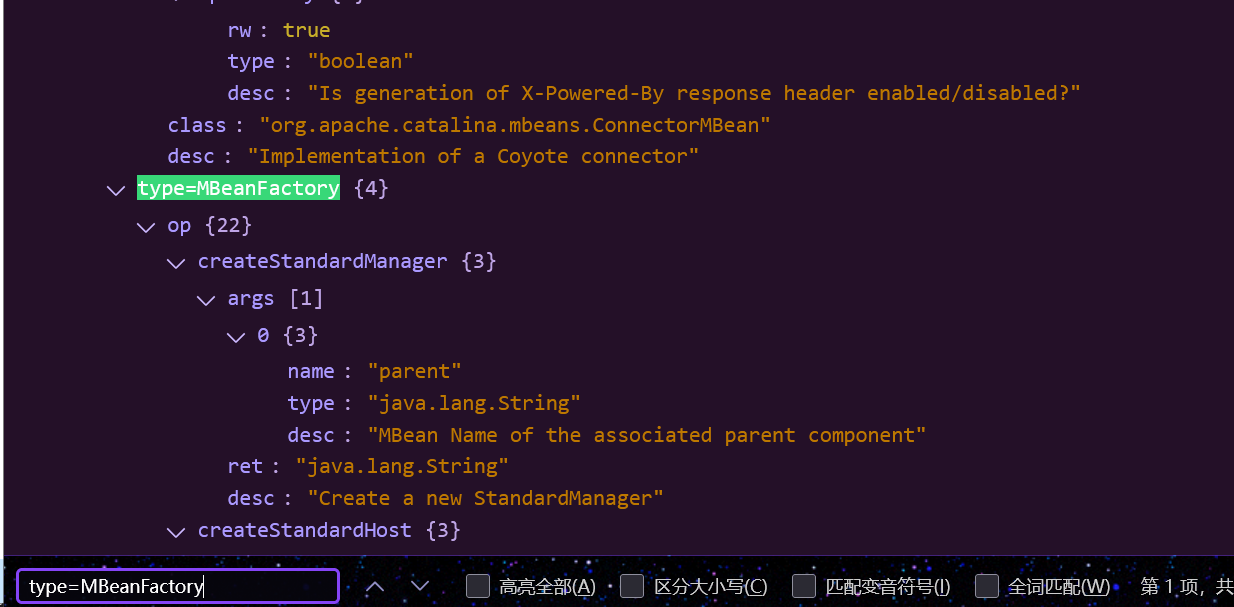
Task: Select the highlighted type=MBeanFactory key
Action: pos(238,188)
